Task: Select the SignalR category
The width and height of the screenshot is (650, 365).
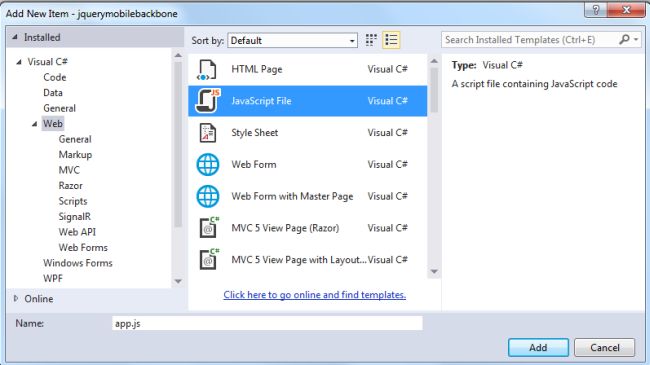Action: [x=75, y=217]
